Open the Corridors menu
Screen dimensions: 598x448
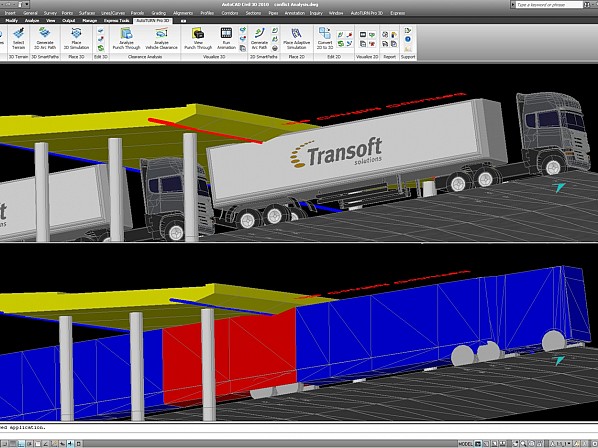point(230,13)
